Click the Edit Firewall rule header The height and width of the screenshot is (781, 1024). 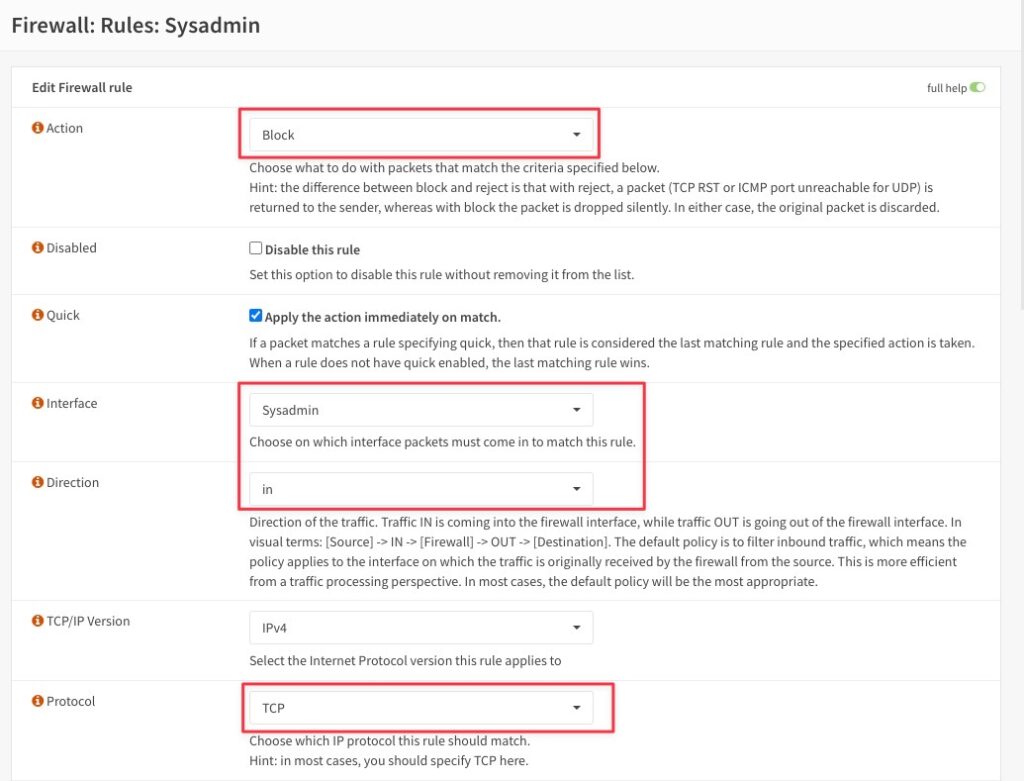pyautogui.click(x=82, y=88)
